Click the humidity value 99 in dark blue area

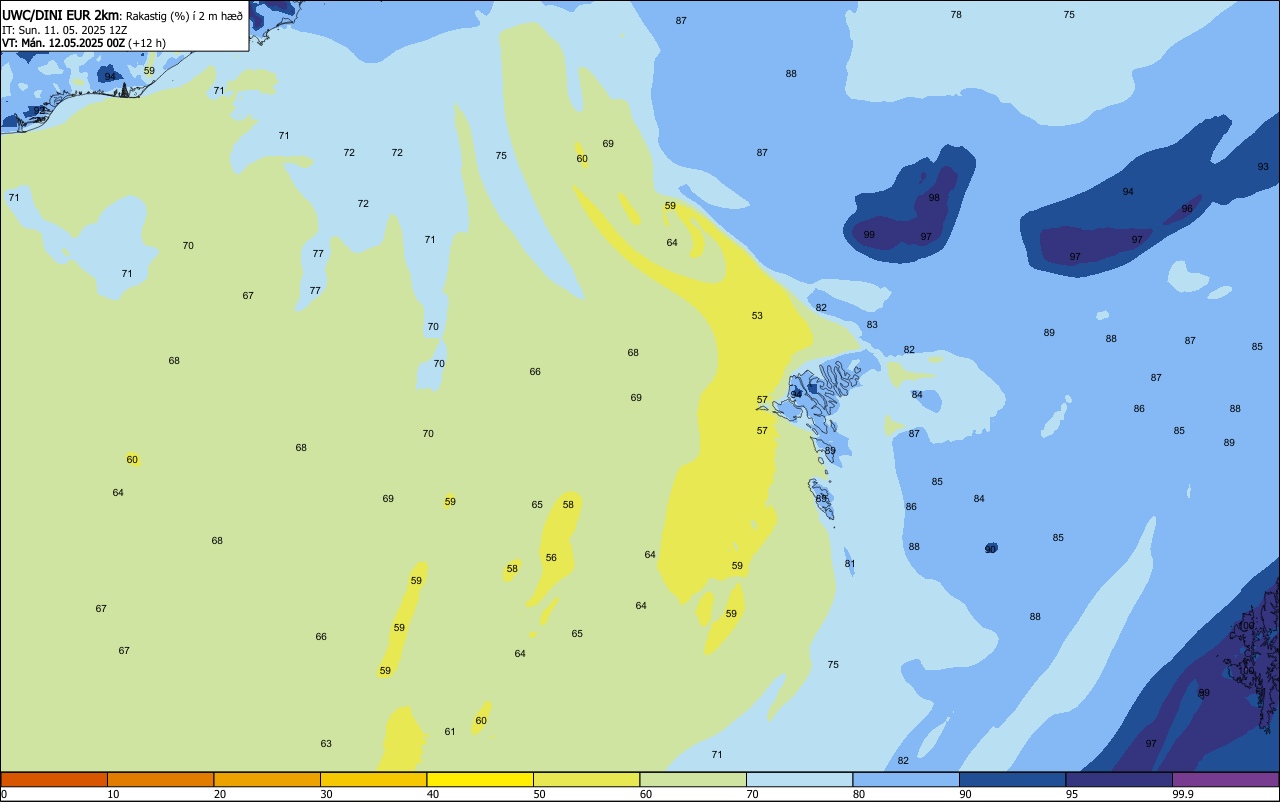(x=869, y=235)
